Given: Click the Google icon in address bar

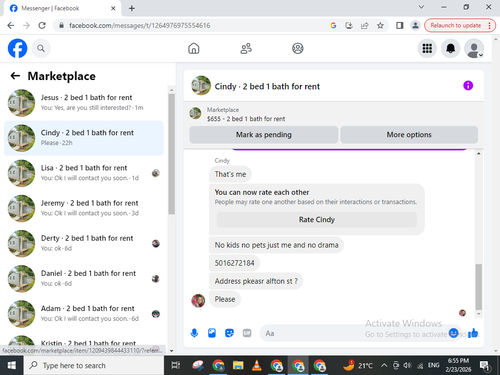Looking at the screenshot, I should [333, 25].
